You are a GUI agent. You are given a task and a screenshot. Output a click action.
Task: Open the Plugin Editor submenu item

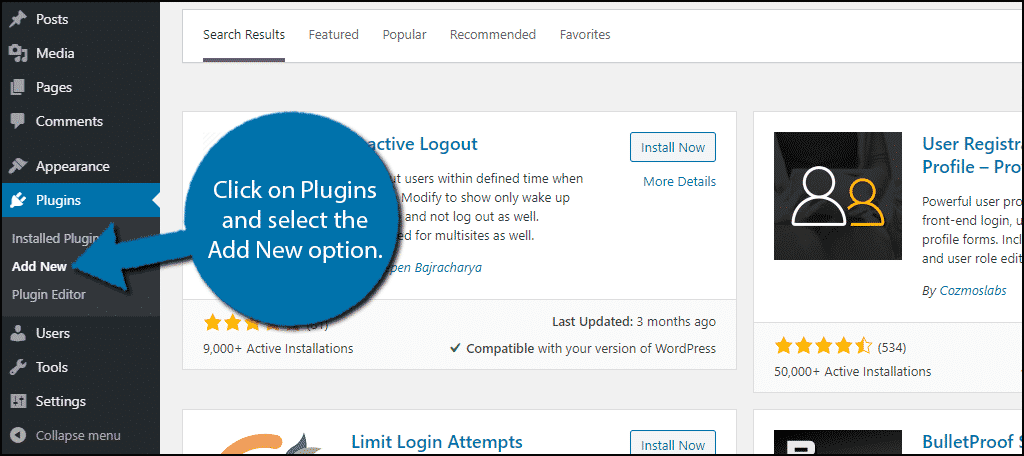click(x=48, y=295)
